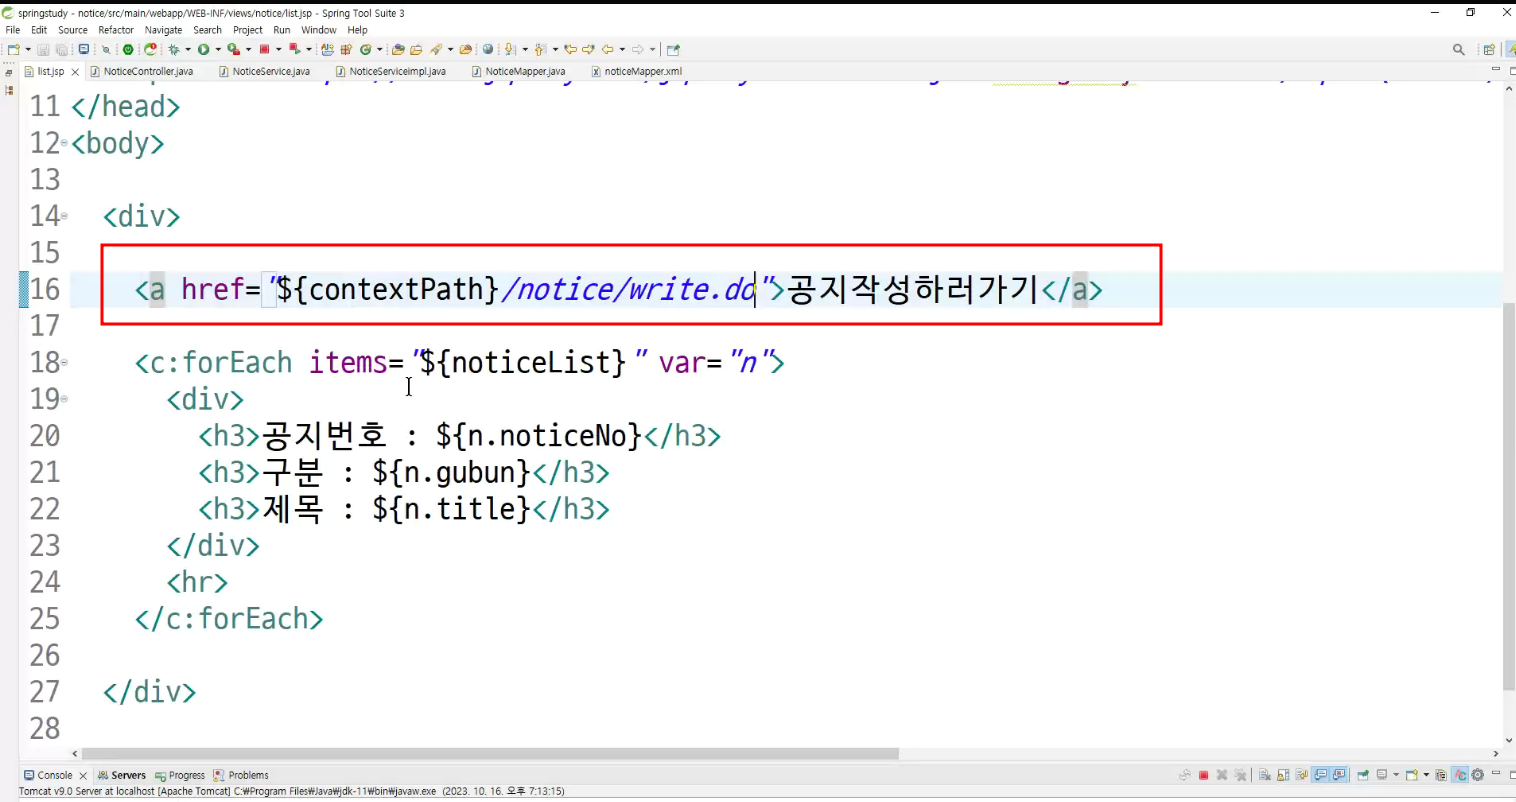Collapse the c:forEach fold on line 18
The image size is (1516, 802).
point(65,362)
